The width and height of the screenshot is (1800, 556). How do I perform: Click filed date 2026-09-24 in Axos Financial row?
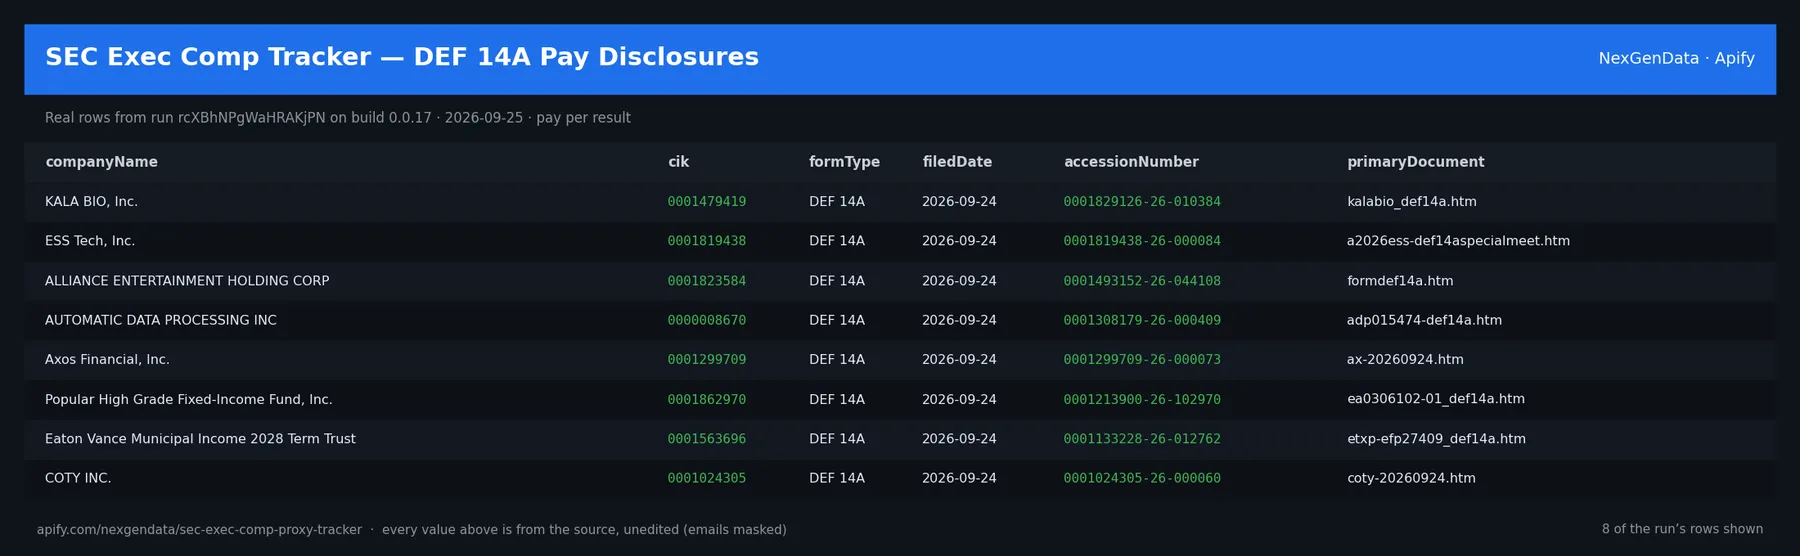click(959, 360)
